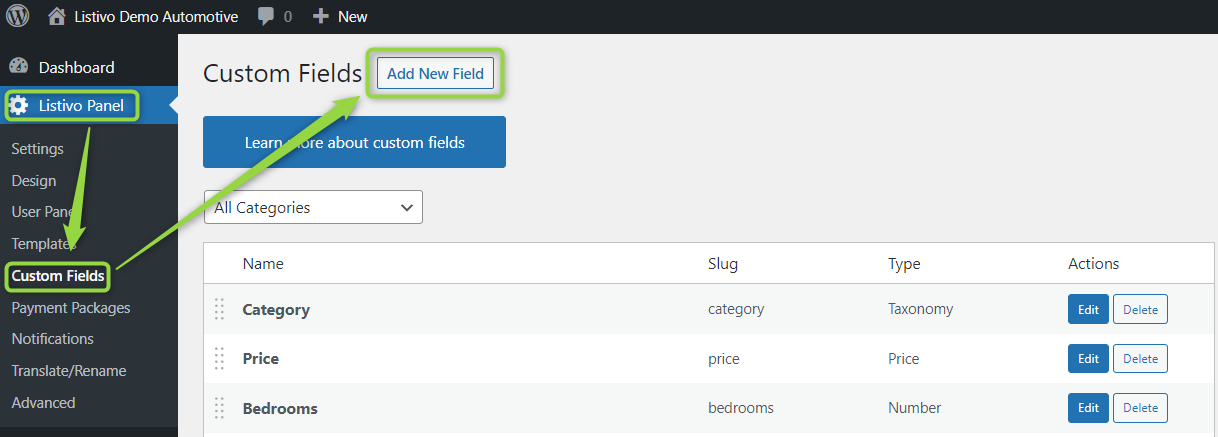The height and width of the screenshot is (437, 1218).
Task: Grab the drag handle for Category row
Action: (219, 310)
